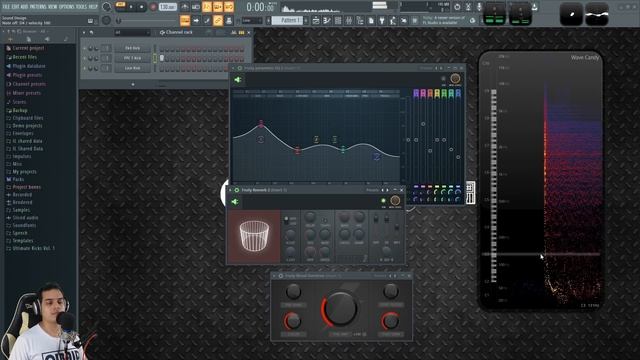Image resolution: width=640 pixels, height=360 pixels.
Task: Open channel rack filter dropdown All
Action: [132, 32]
